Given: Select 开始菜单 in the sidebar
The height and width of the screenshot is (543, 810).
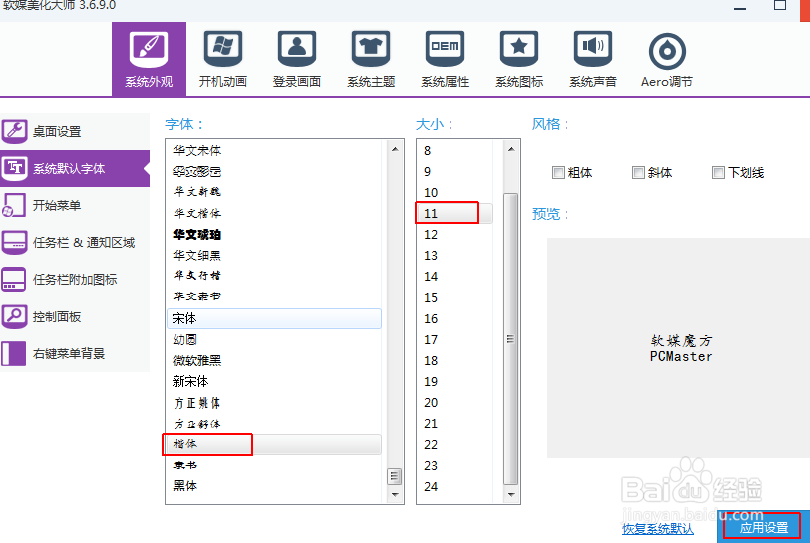Looking at the screenshot, I should coord(75,206).
